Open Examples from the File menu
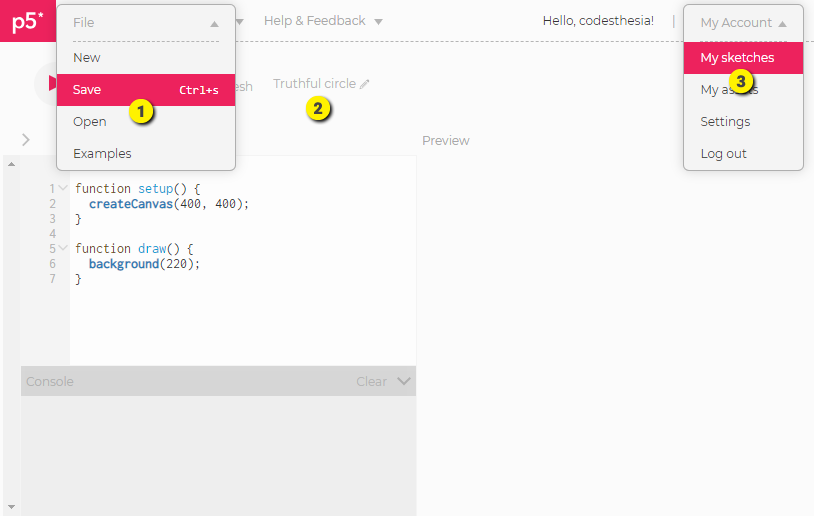The width and height of the screenshot is (814, 516). tap(102, 154)
